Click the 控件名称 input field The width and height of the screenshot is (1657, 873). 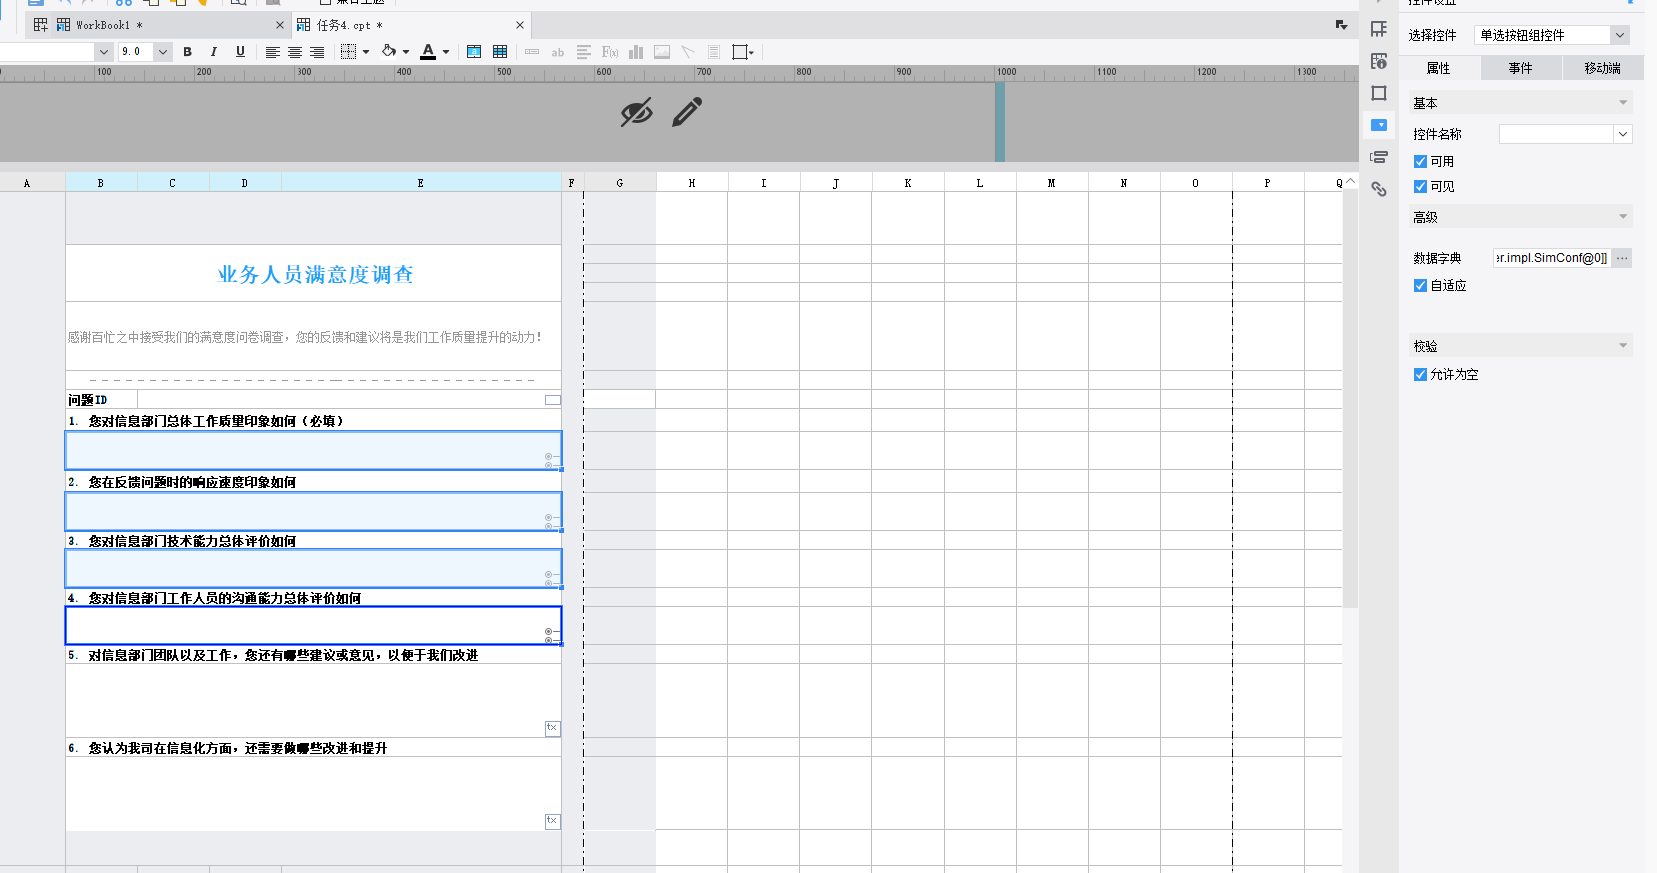(x=1555, y=134)
